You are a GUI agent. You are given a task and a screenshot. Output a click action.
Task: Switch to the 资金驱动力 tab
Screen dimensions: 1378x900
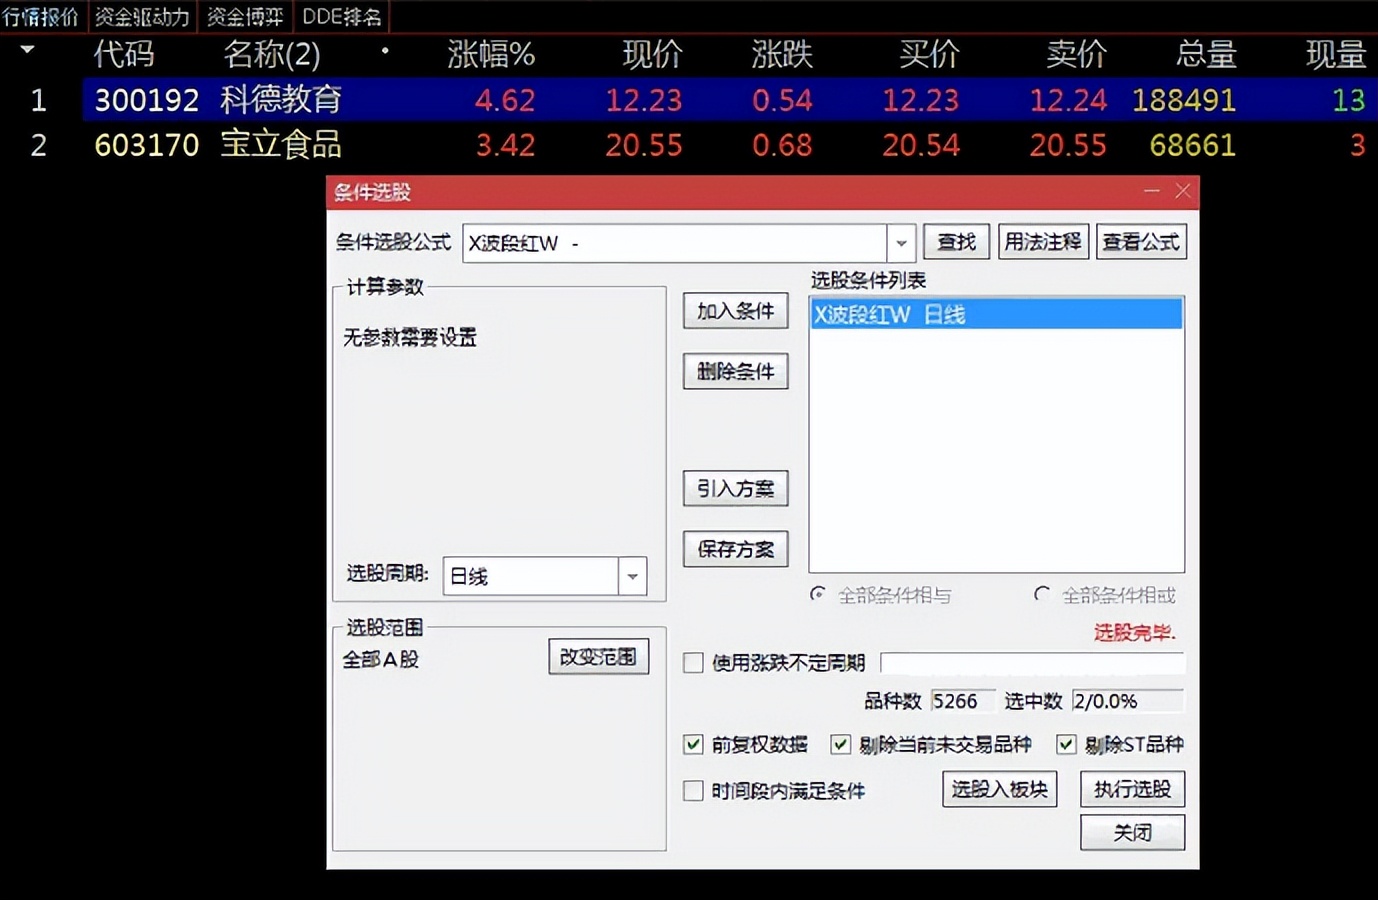141,16
